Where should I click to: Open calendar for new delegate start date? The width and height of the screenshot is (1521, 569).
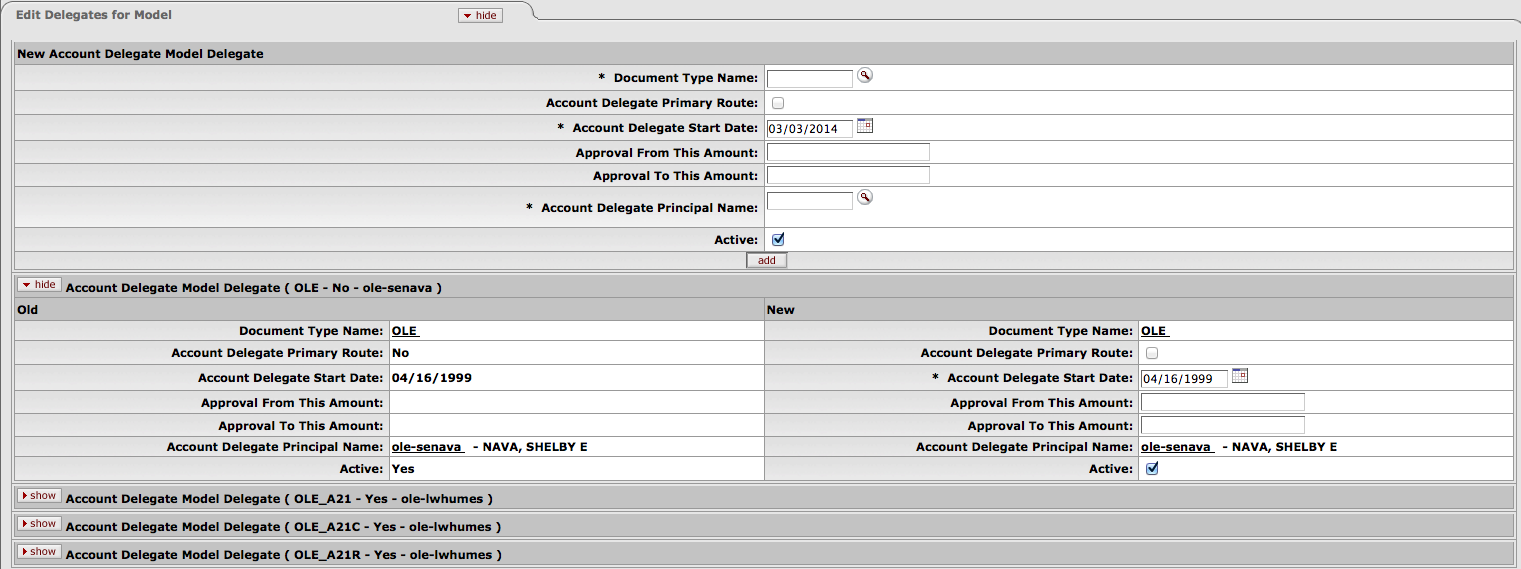point(865,126)
